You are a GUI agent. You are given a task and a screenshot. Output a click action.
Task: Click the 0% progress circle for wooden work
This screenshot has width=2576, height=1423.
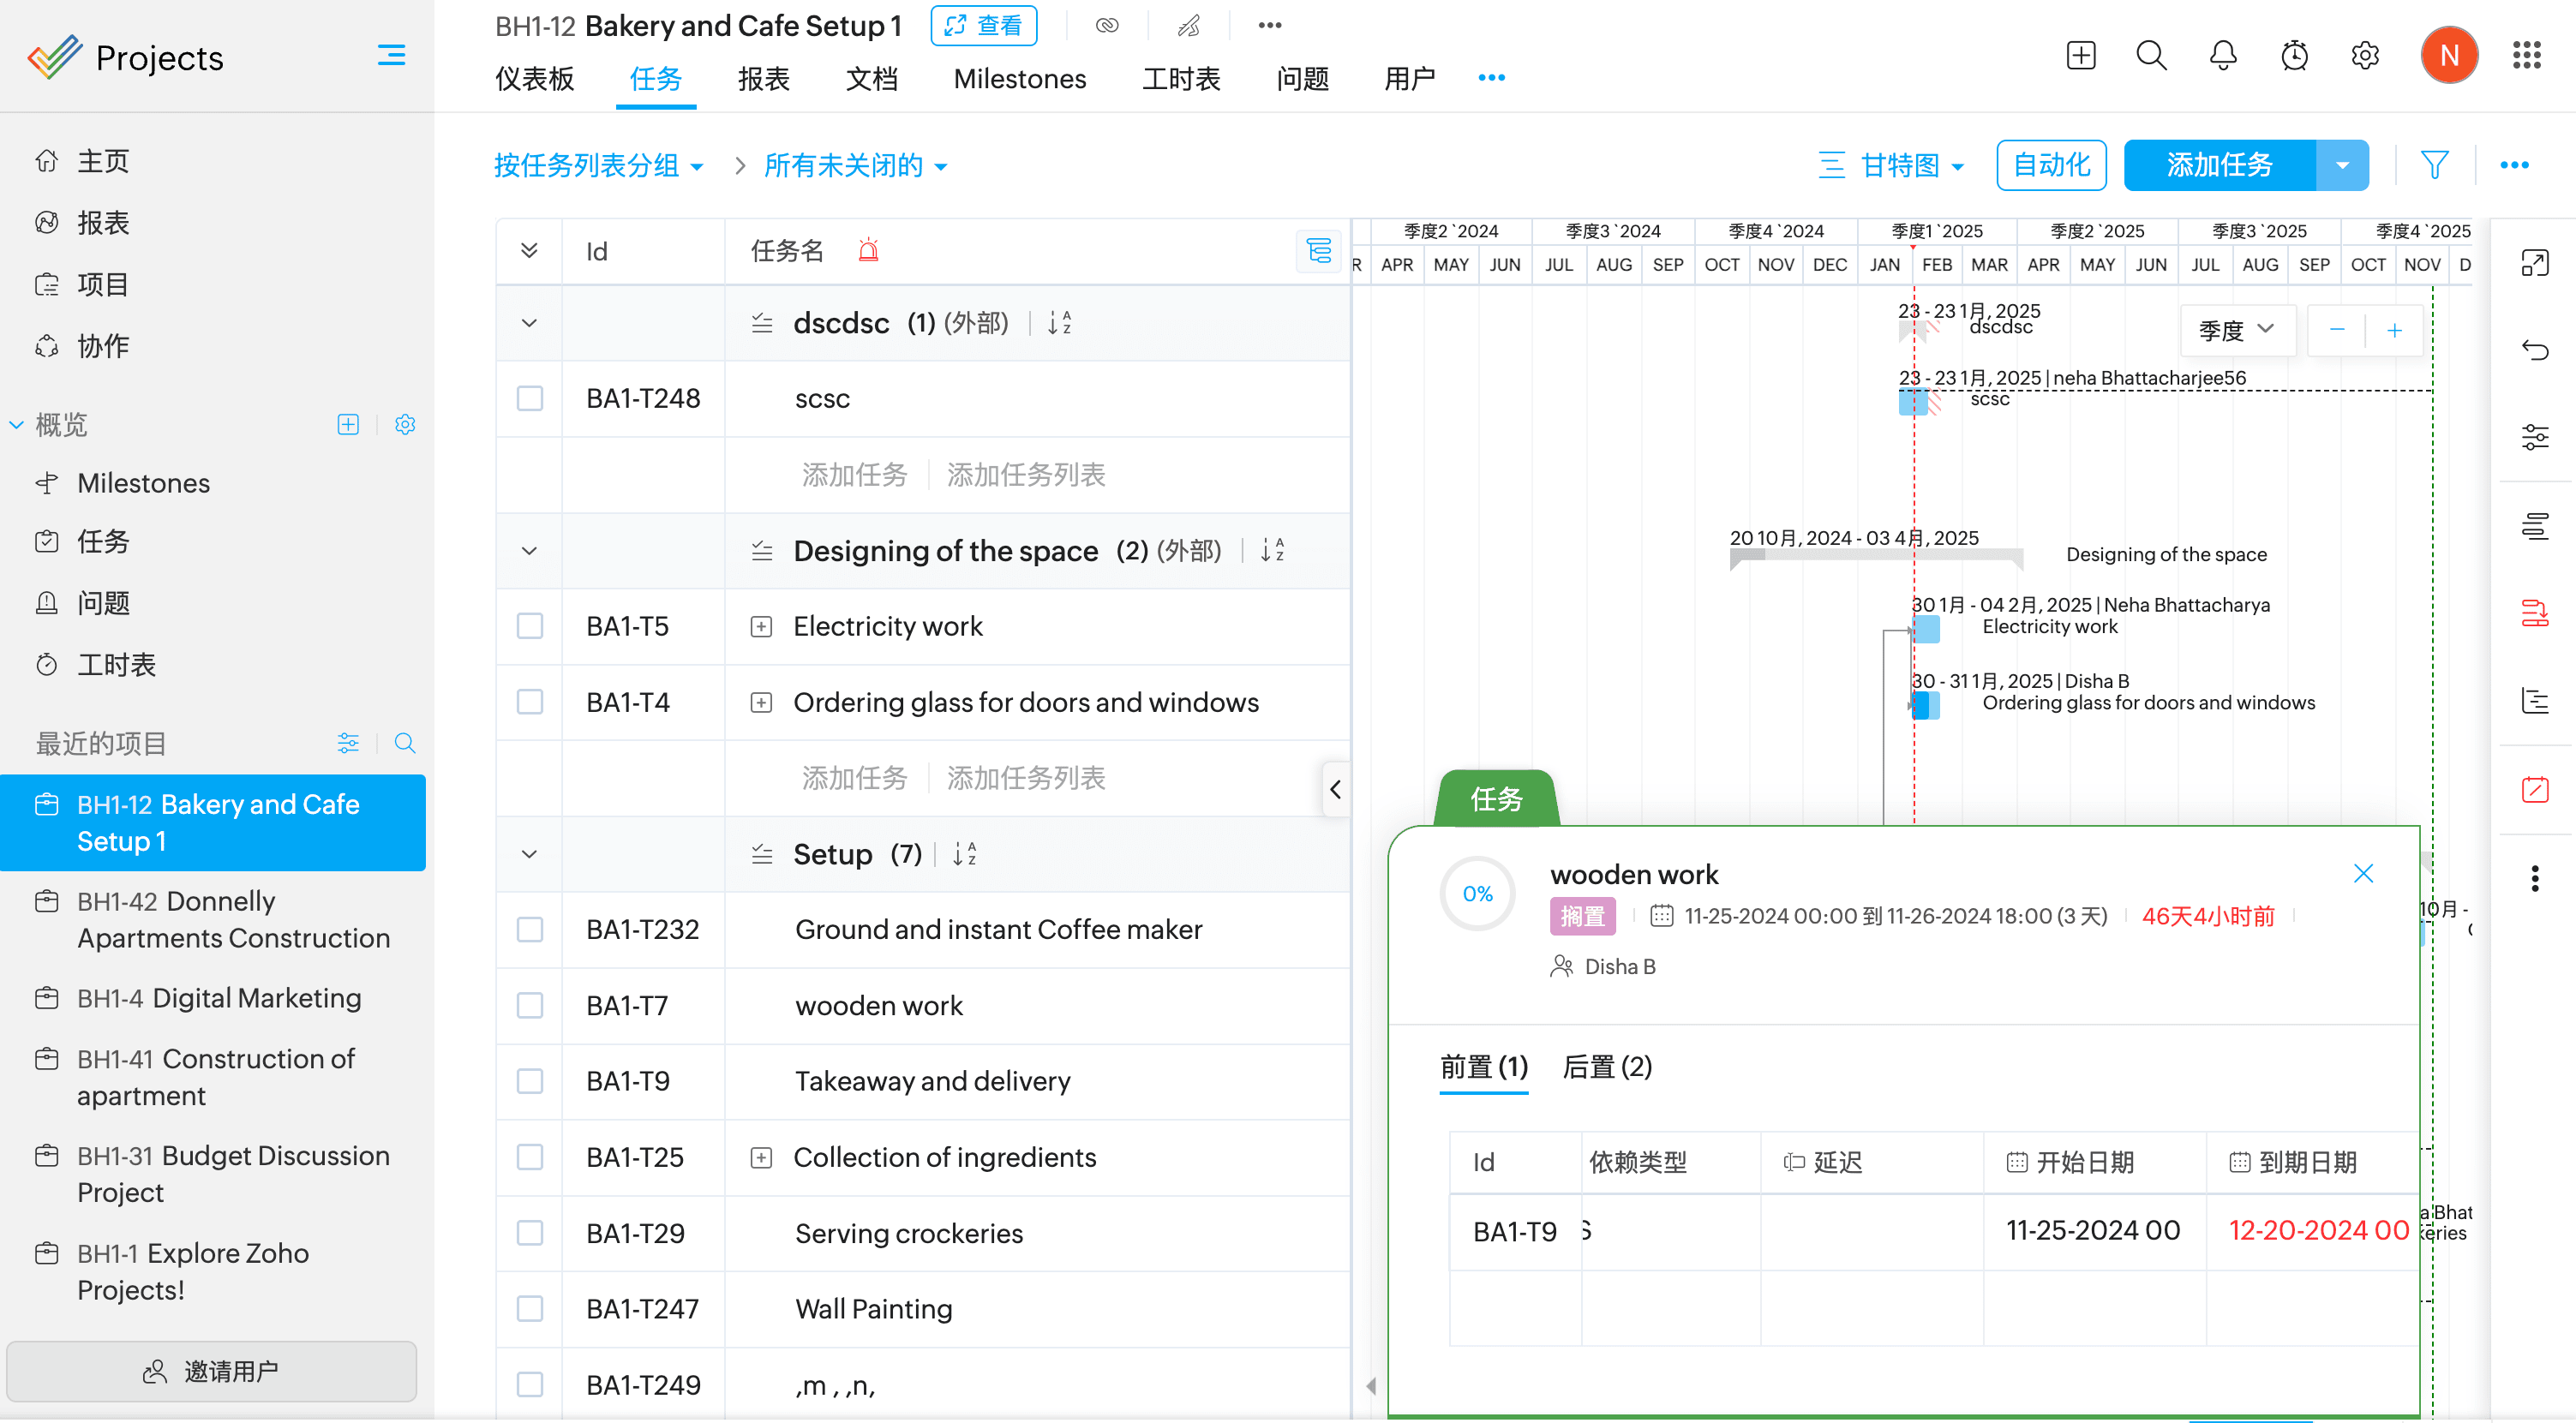click(x=1477, y=894)
